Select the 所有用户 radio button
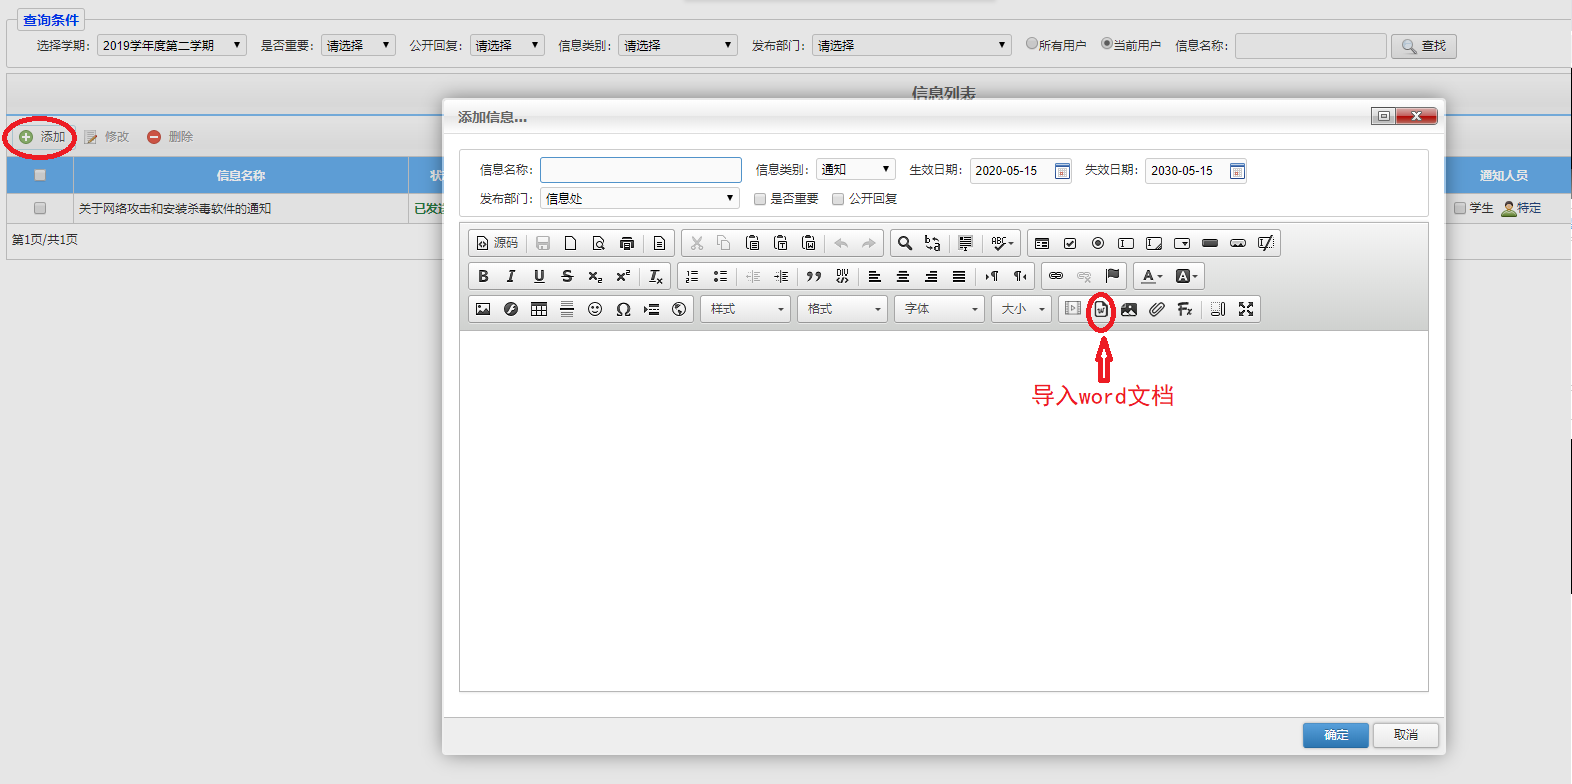The image size is (1572, 784). click(1032, 44)
